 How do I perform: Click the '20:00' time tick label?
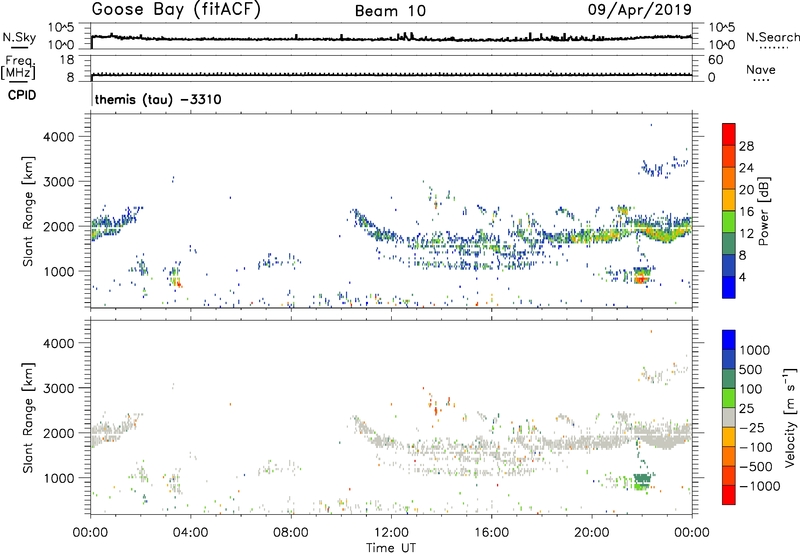coord(592,533)
